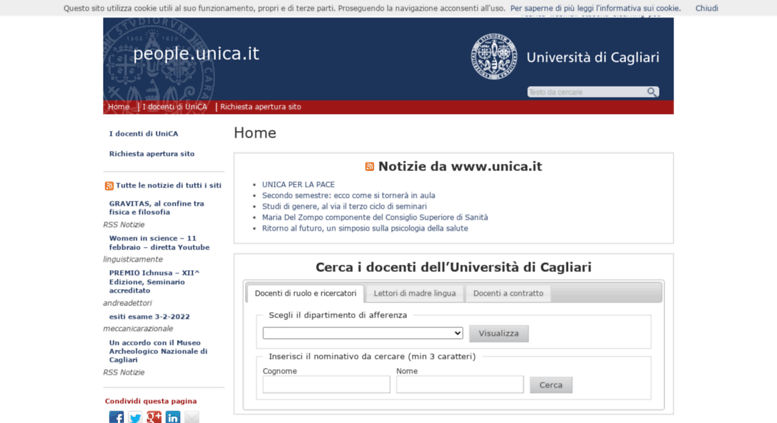Click the people.unica.it site title

196,53
